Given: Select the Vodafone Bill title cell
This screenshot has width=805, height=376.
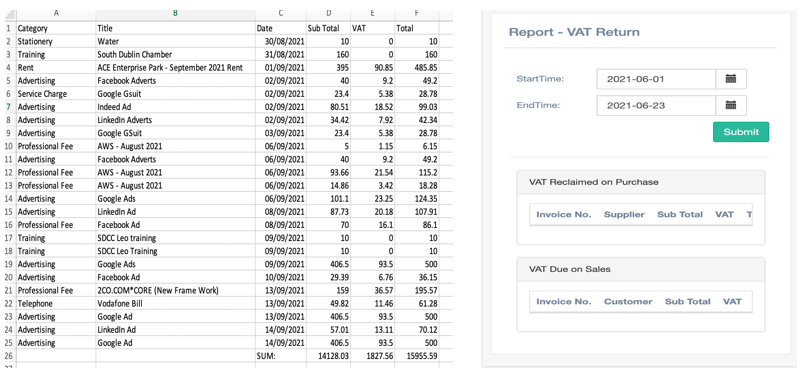Looking at the screenshot, I should (x=175, y=303).
